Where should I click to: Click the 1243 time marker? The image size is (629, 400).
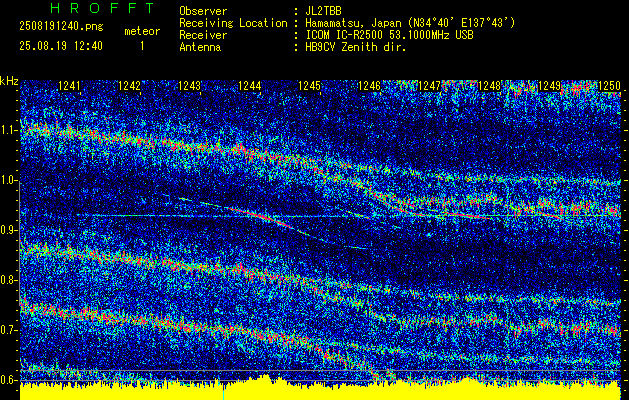click(x=189, y=86)
